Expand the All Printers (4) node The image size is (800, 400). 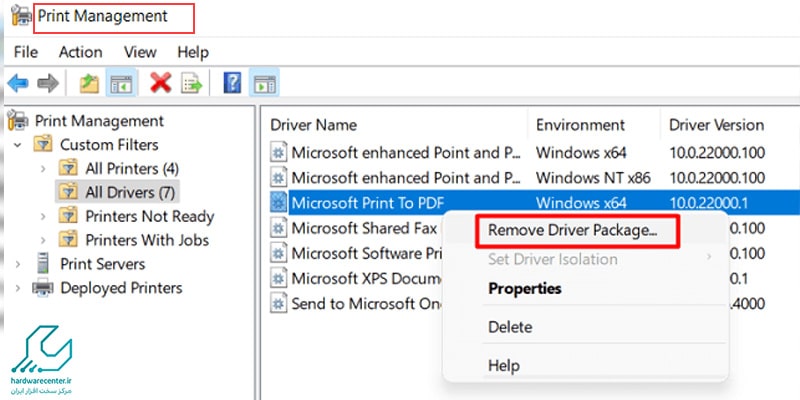(43, 168)
